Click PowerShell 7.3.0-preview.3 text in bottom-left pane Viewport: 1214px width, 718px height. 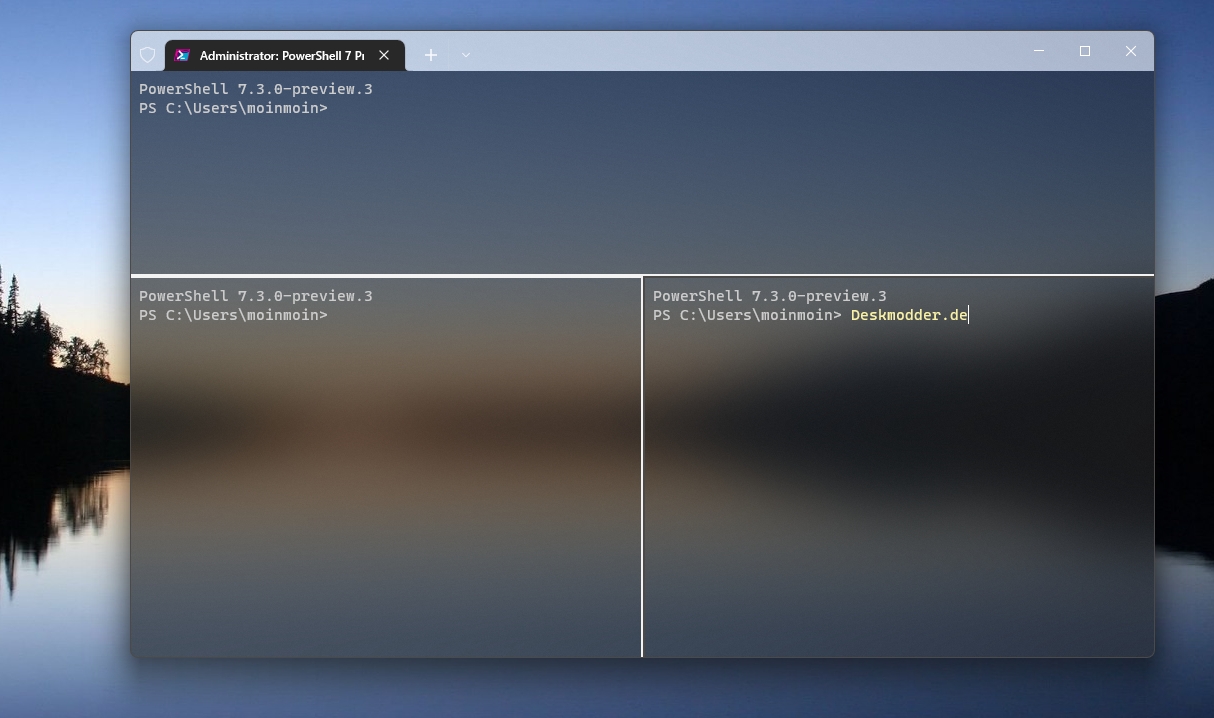click(256, 296)
